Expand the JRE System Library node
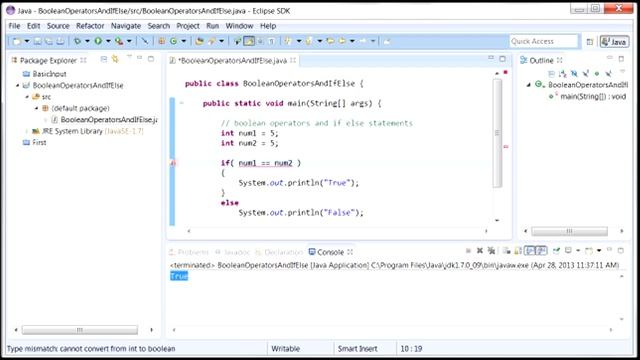The height and width of the screenshot is (360, 640). click(x=27, y=131)
